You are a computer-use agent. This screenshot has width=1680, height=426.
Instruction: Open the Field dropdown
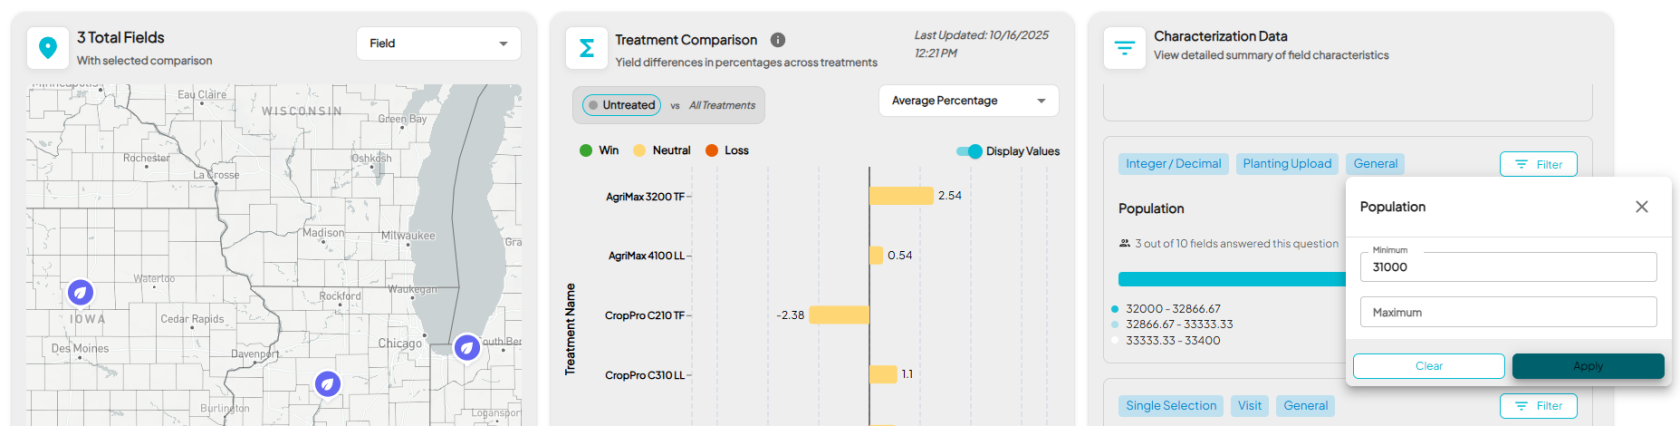coord(438,43)
